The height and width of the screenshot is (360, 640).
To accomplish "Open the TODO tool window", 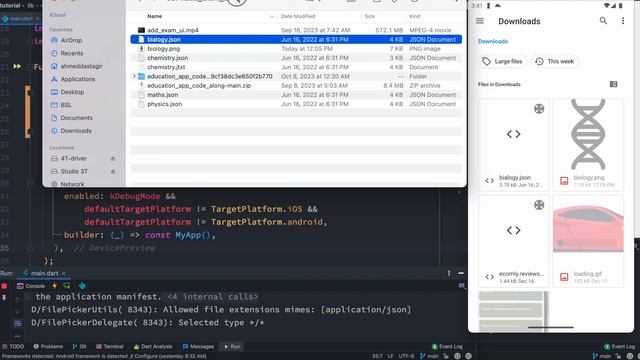I will pos(13,347).
